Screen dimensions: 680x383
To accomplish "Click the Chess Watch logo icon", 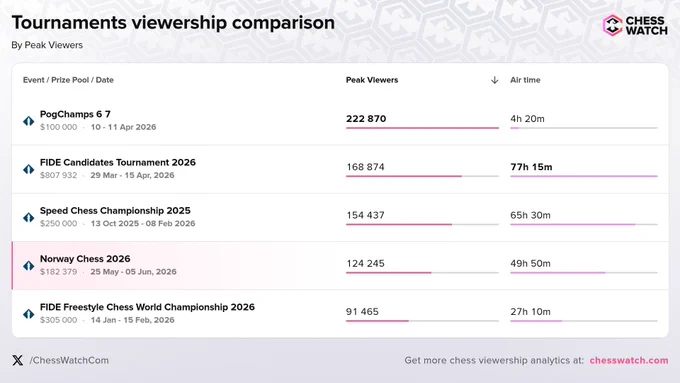I will point(612,25).
